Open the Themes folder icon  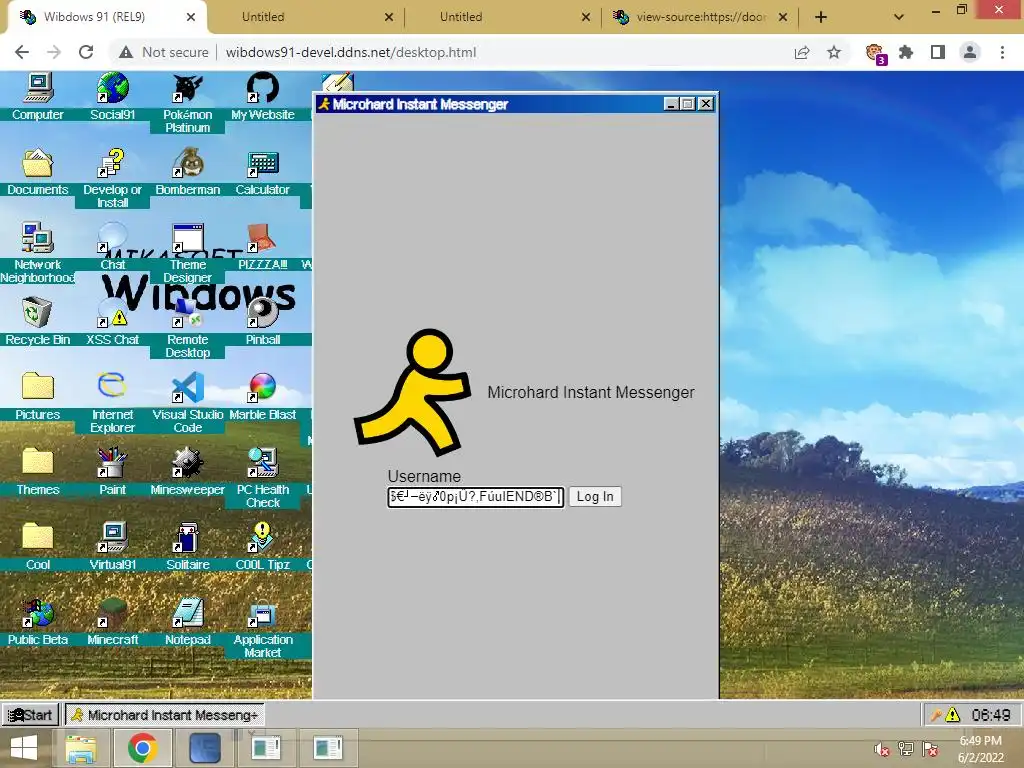coord(38,461)
